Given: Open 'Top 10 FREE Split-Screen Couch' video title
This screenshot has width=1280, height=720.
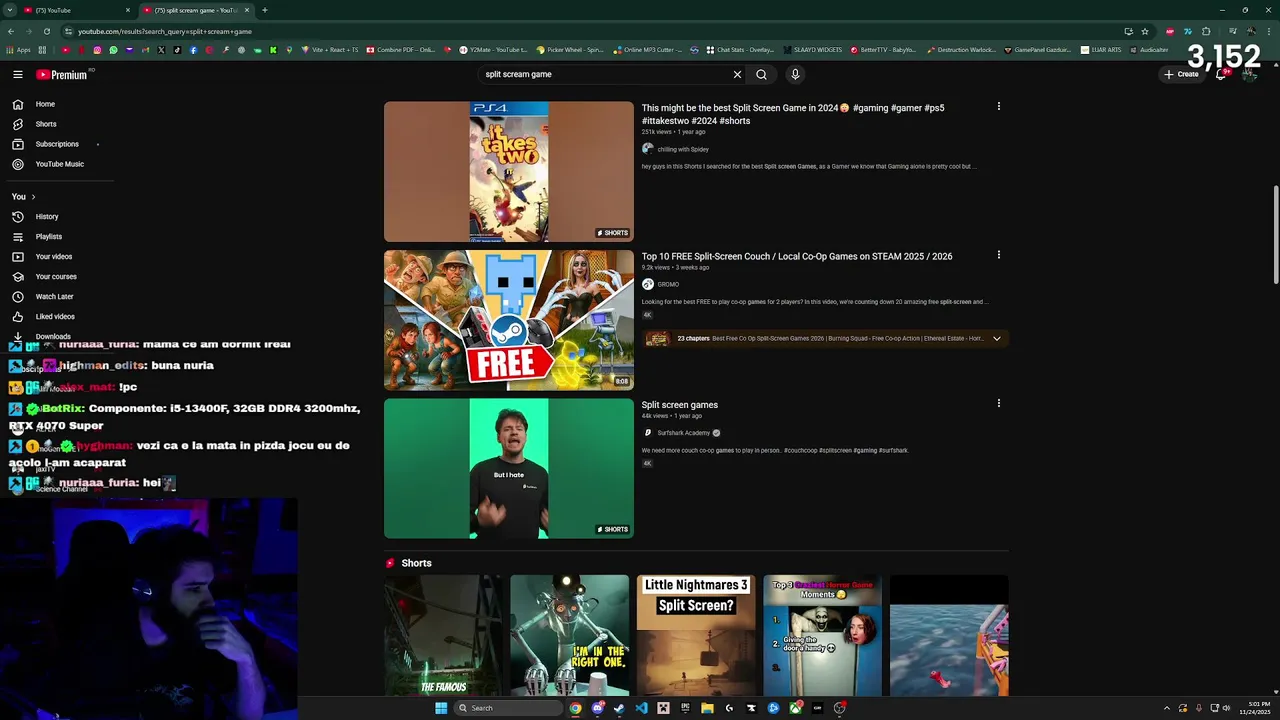Looking at the screenshot, I should [797, 257].
